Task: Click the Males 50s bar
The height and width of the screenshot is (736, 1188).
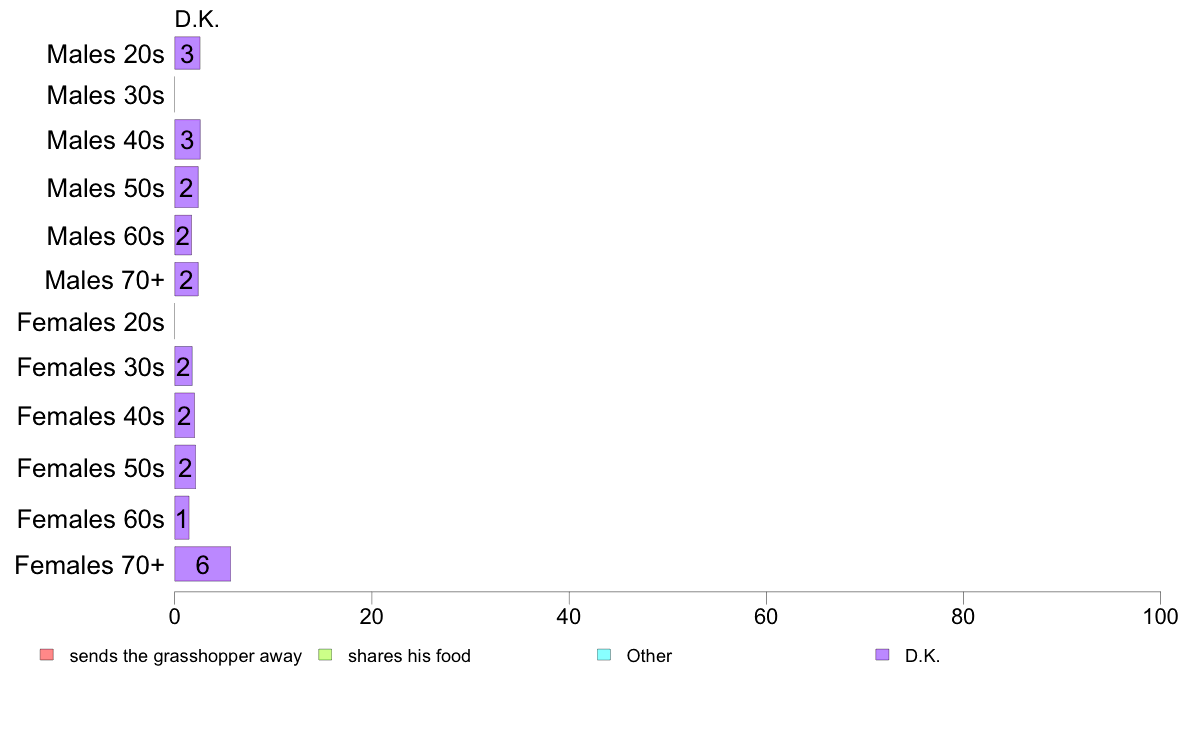Action: pos(186,187)
